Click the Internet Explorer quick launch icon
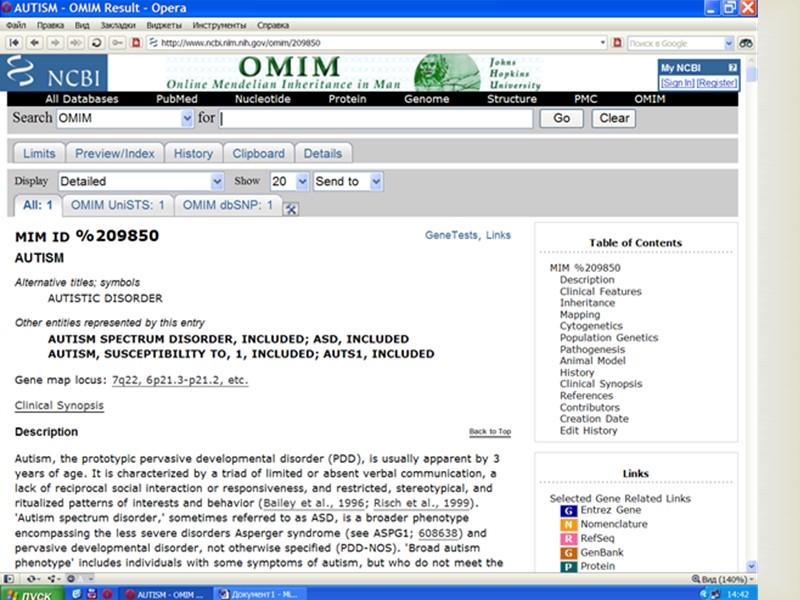800x600 pixels. pos(77,594)
